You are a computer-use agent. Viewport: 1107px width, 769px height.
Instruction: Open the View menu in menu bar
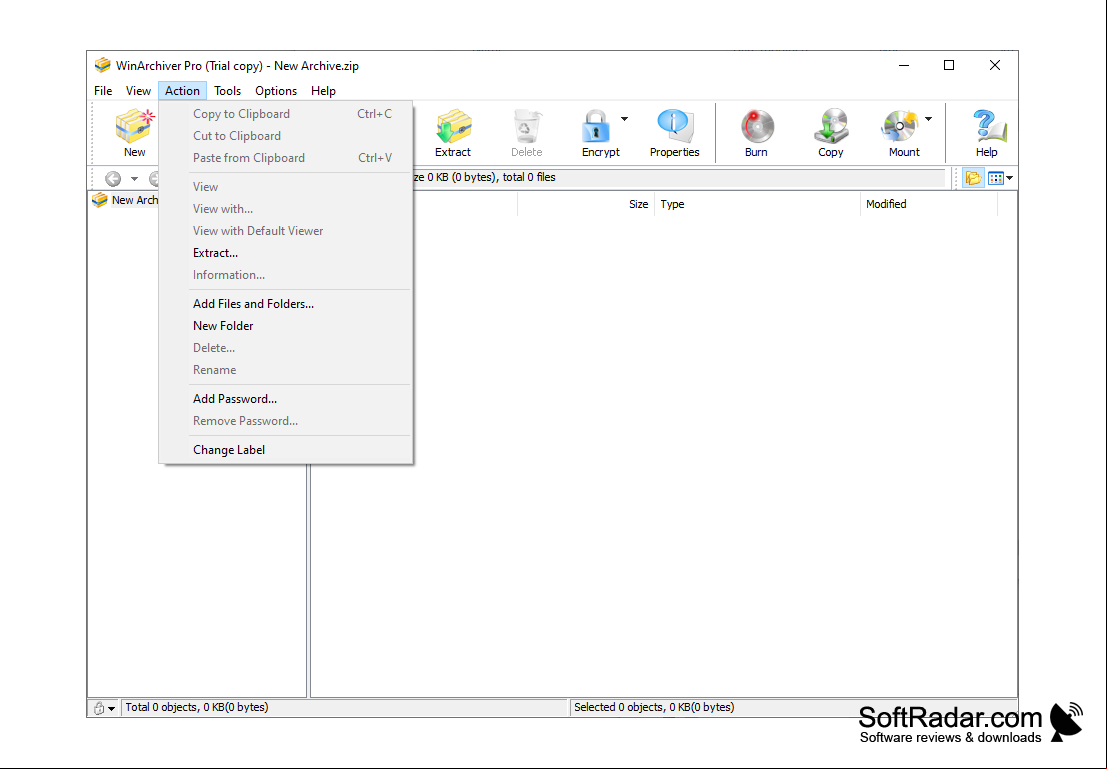click(138, 90)
